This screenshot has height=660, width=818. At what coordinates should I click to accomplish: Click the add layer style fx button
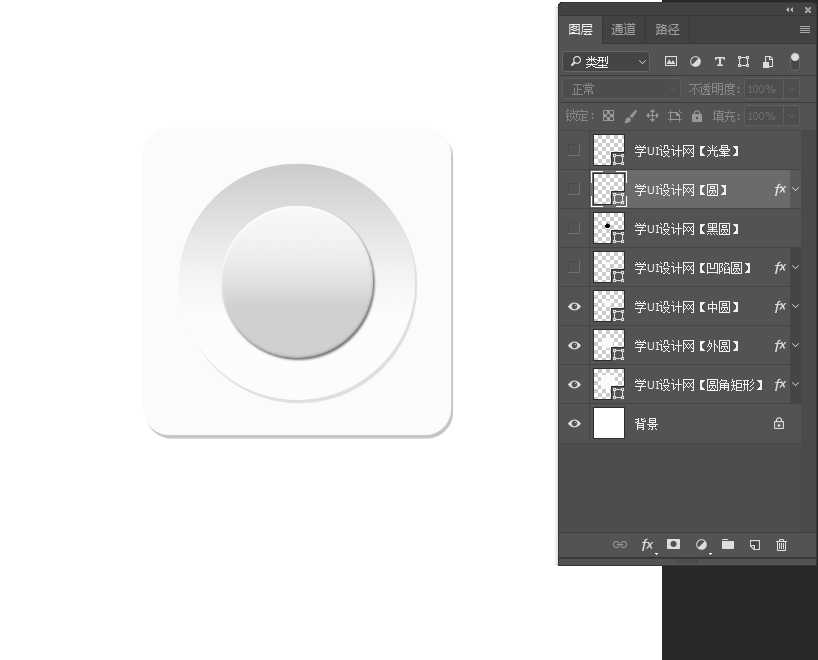point(647,545)
